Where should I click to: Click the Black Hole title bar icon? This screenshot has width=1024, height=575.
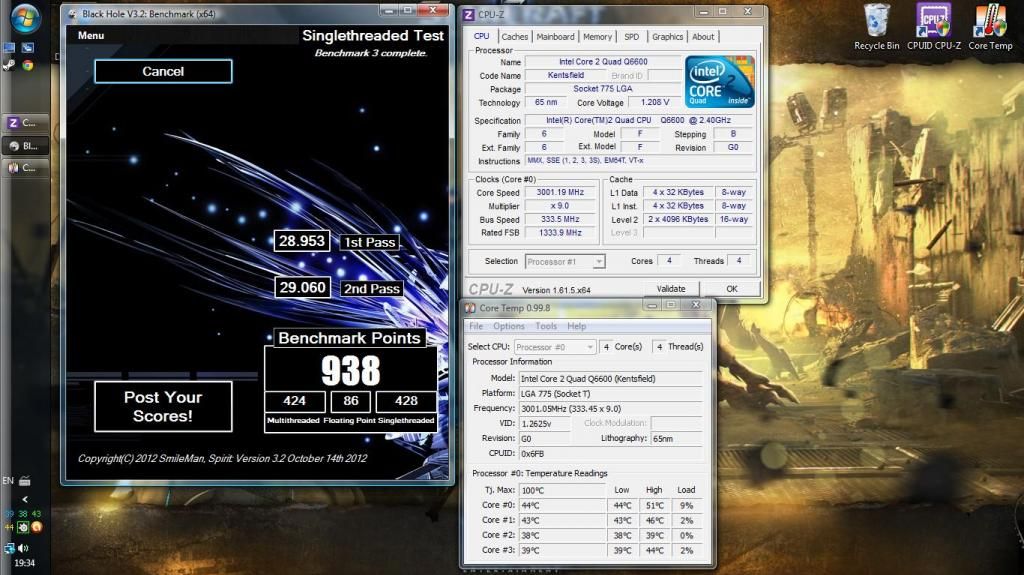click(x=72, y=14)
